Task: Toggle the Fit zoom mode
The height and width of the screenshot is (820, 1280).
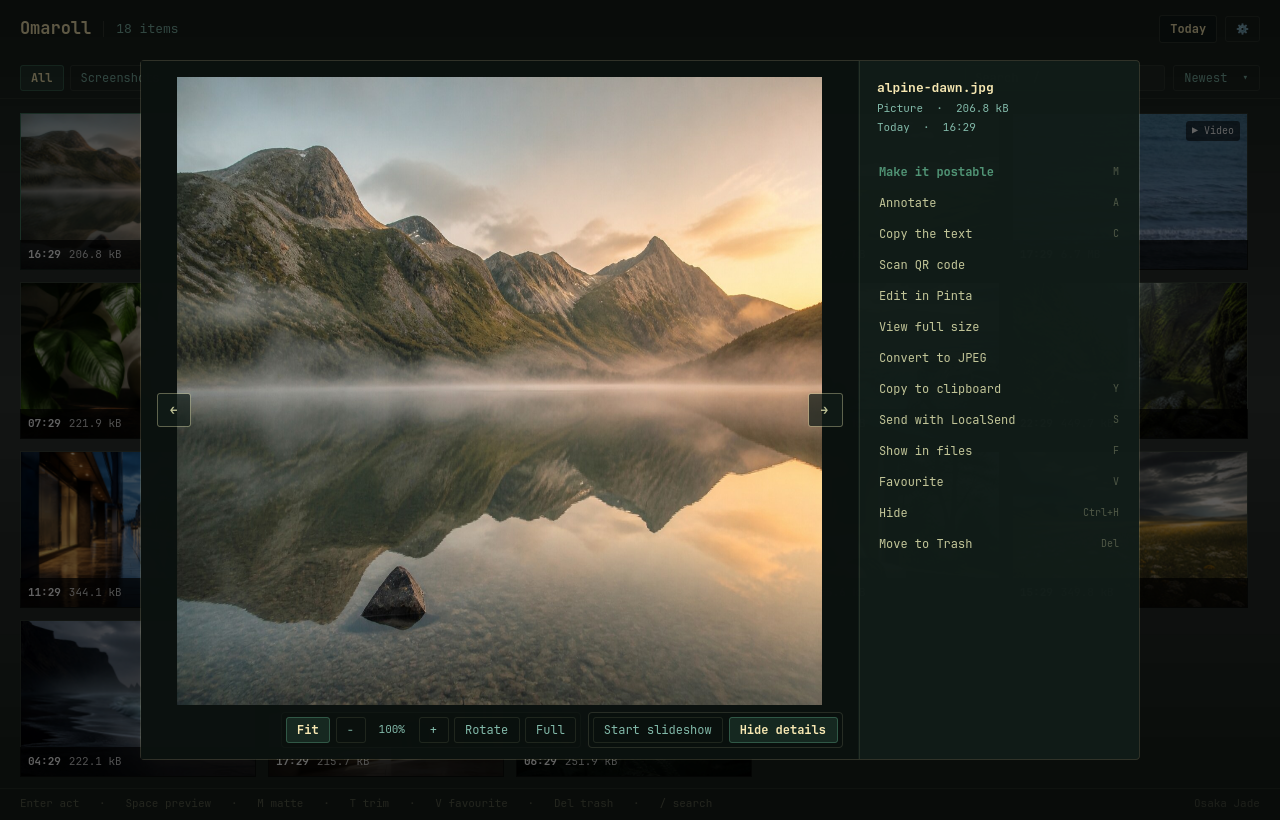Action: [308, 730]
